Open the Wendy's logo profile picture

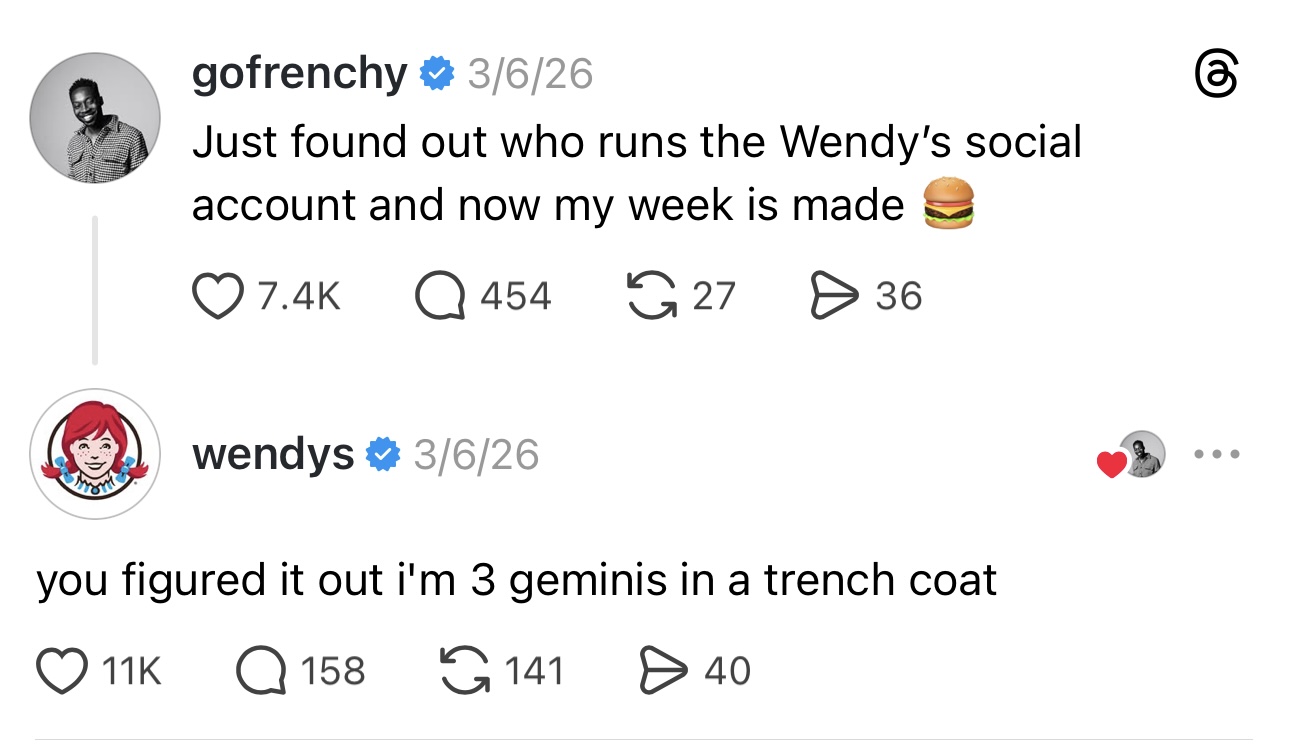(x=95, y=454)
